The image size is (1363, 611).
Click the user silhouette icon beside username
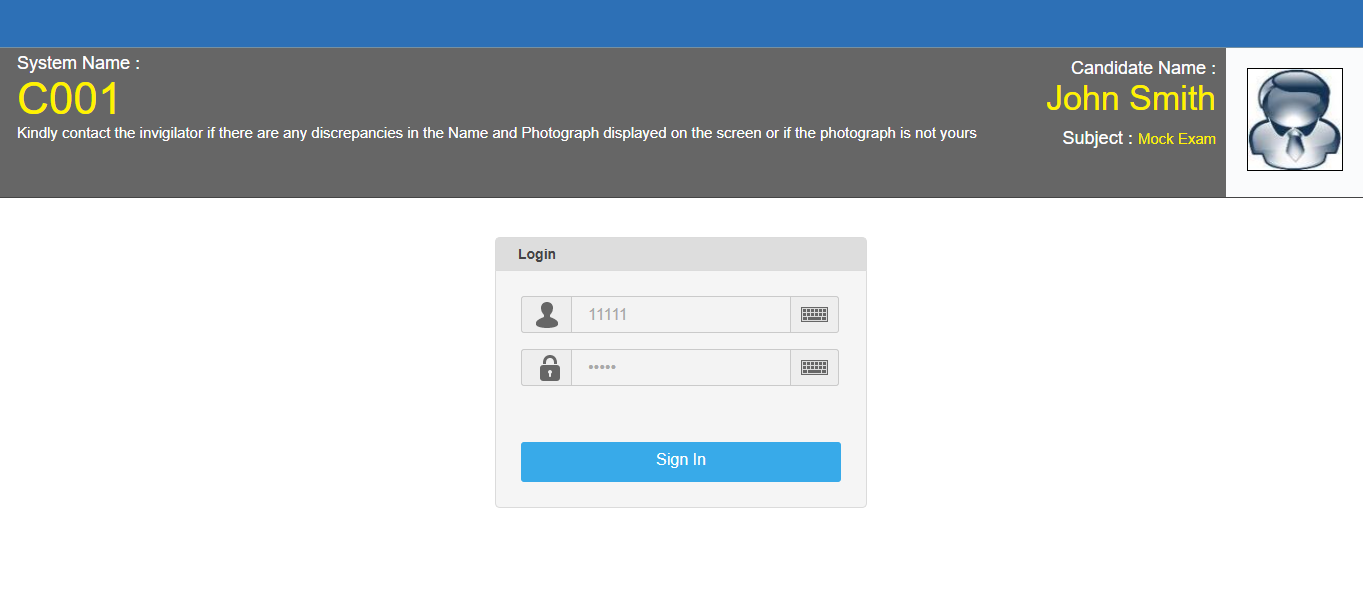point(547,315)
